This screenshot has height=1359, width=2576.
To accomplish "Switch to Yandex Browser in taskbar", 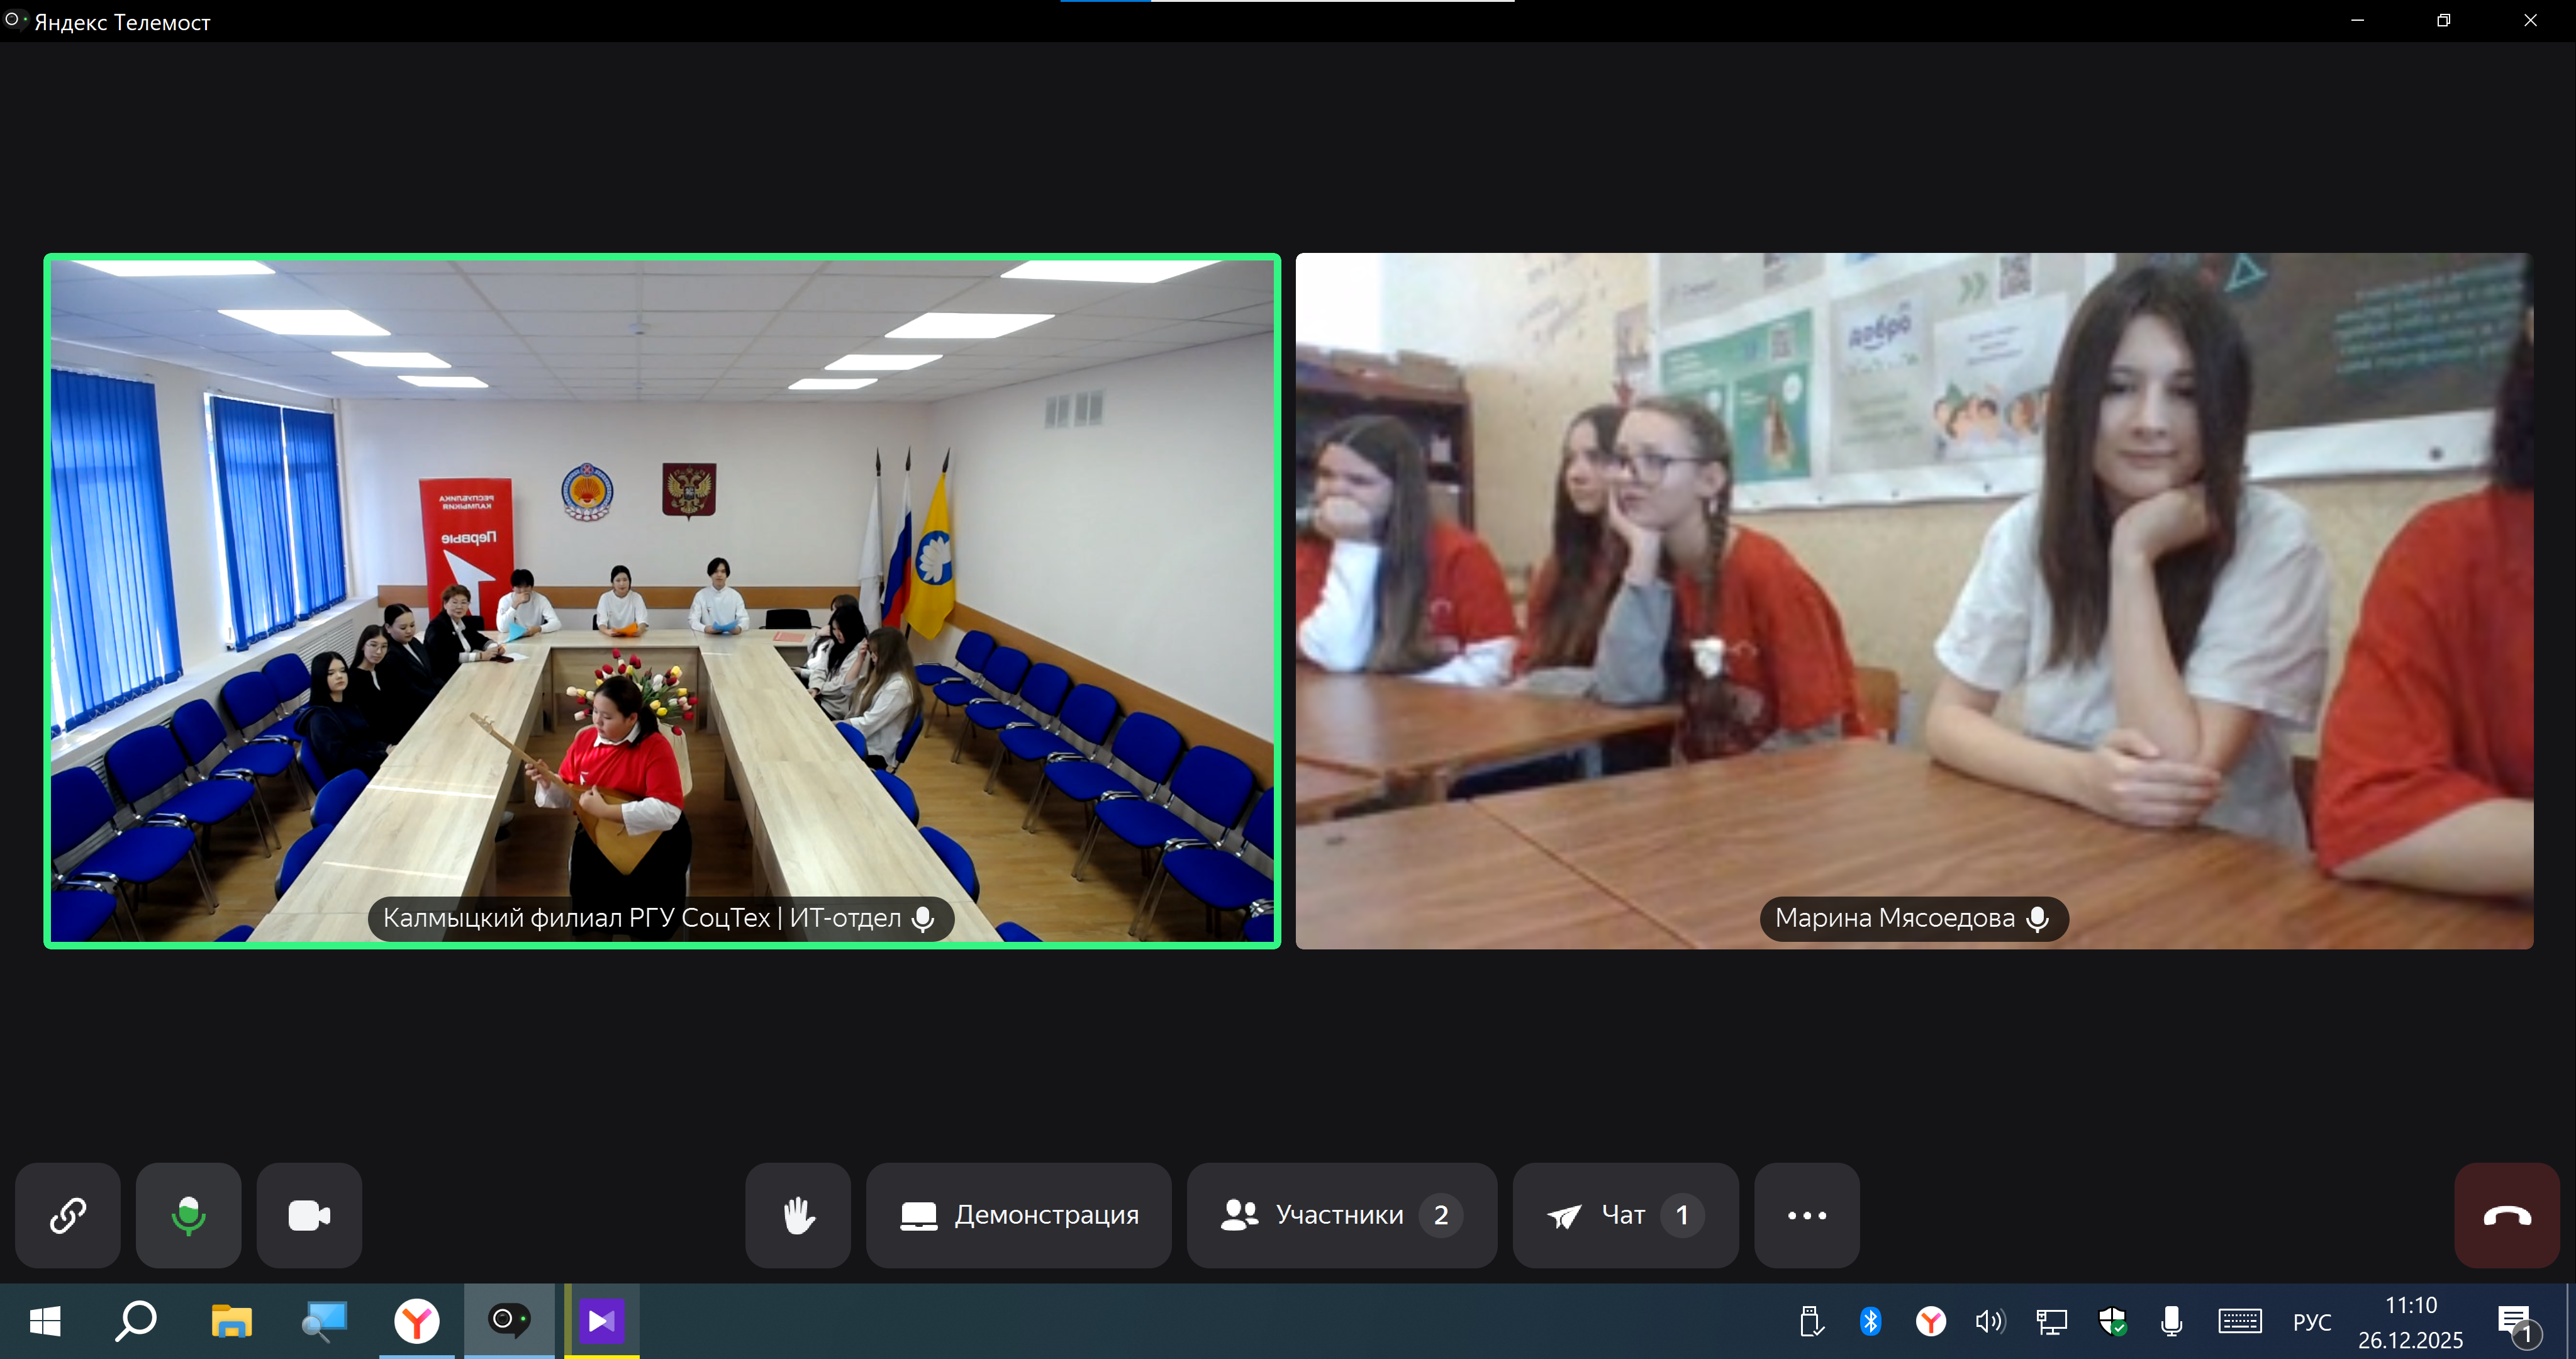I will click(416, 1321).
